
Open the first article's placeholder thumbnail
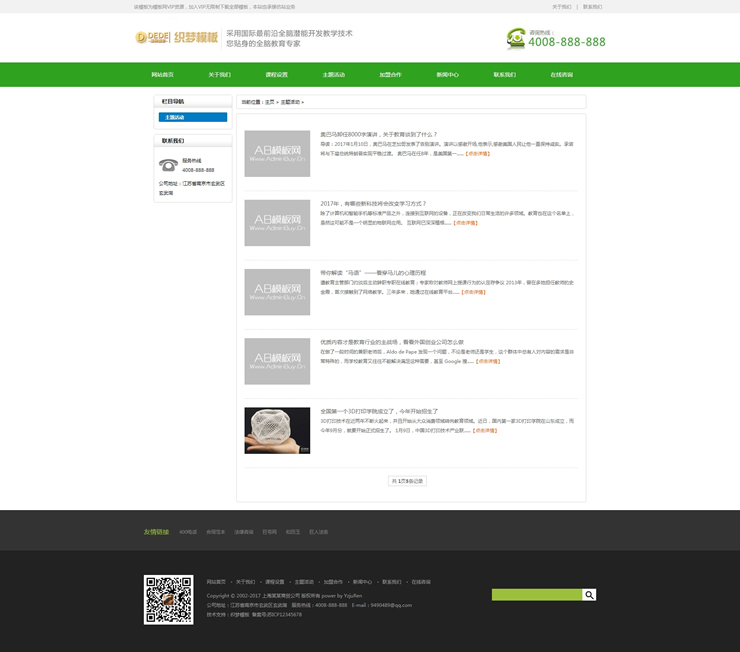point(277,153)
